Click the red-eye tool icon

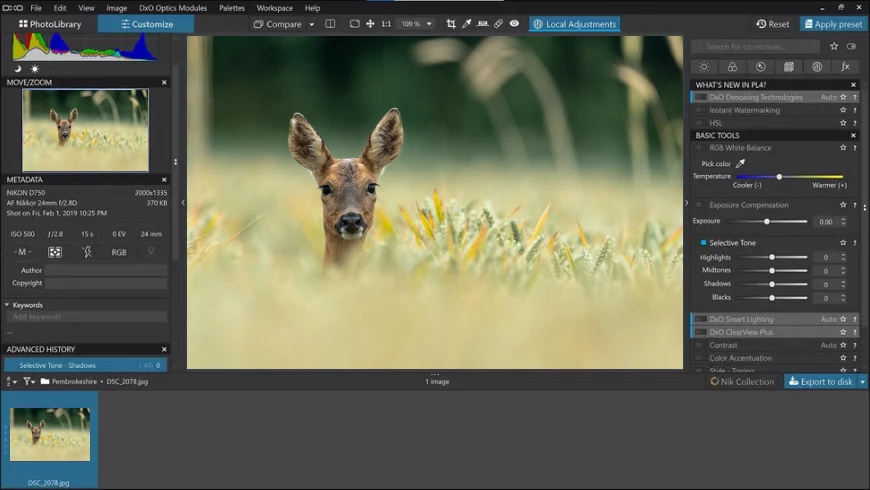coord(514,24)
